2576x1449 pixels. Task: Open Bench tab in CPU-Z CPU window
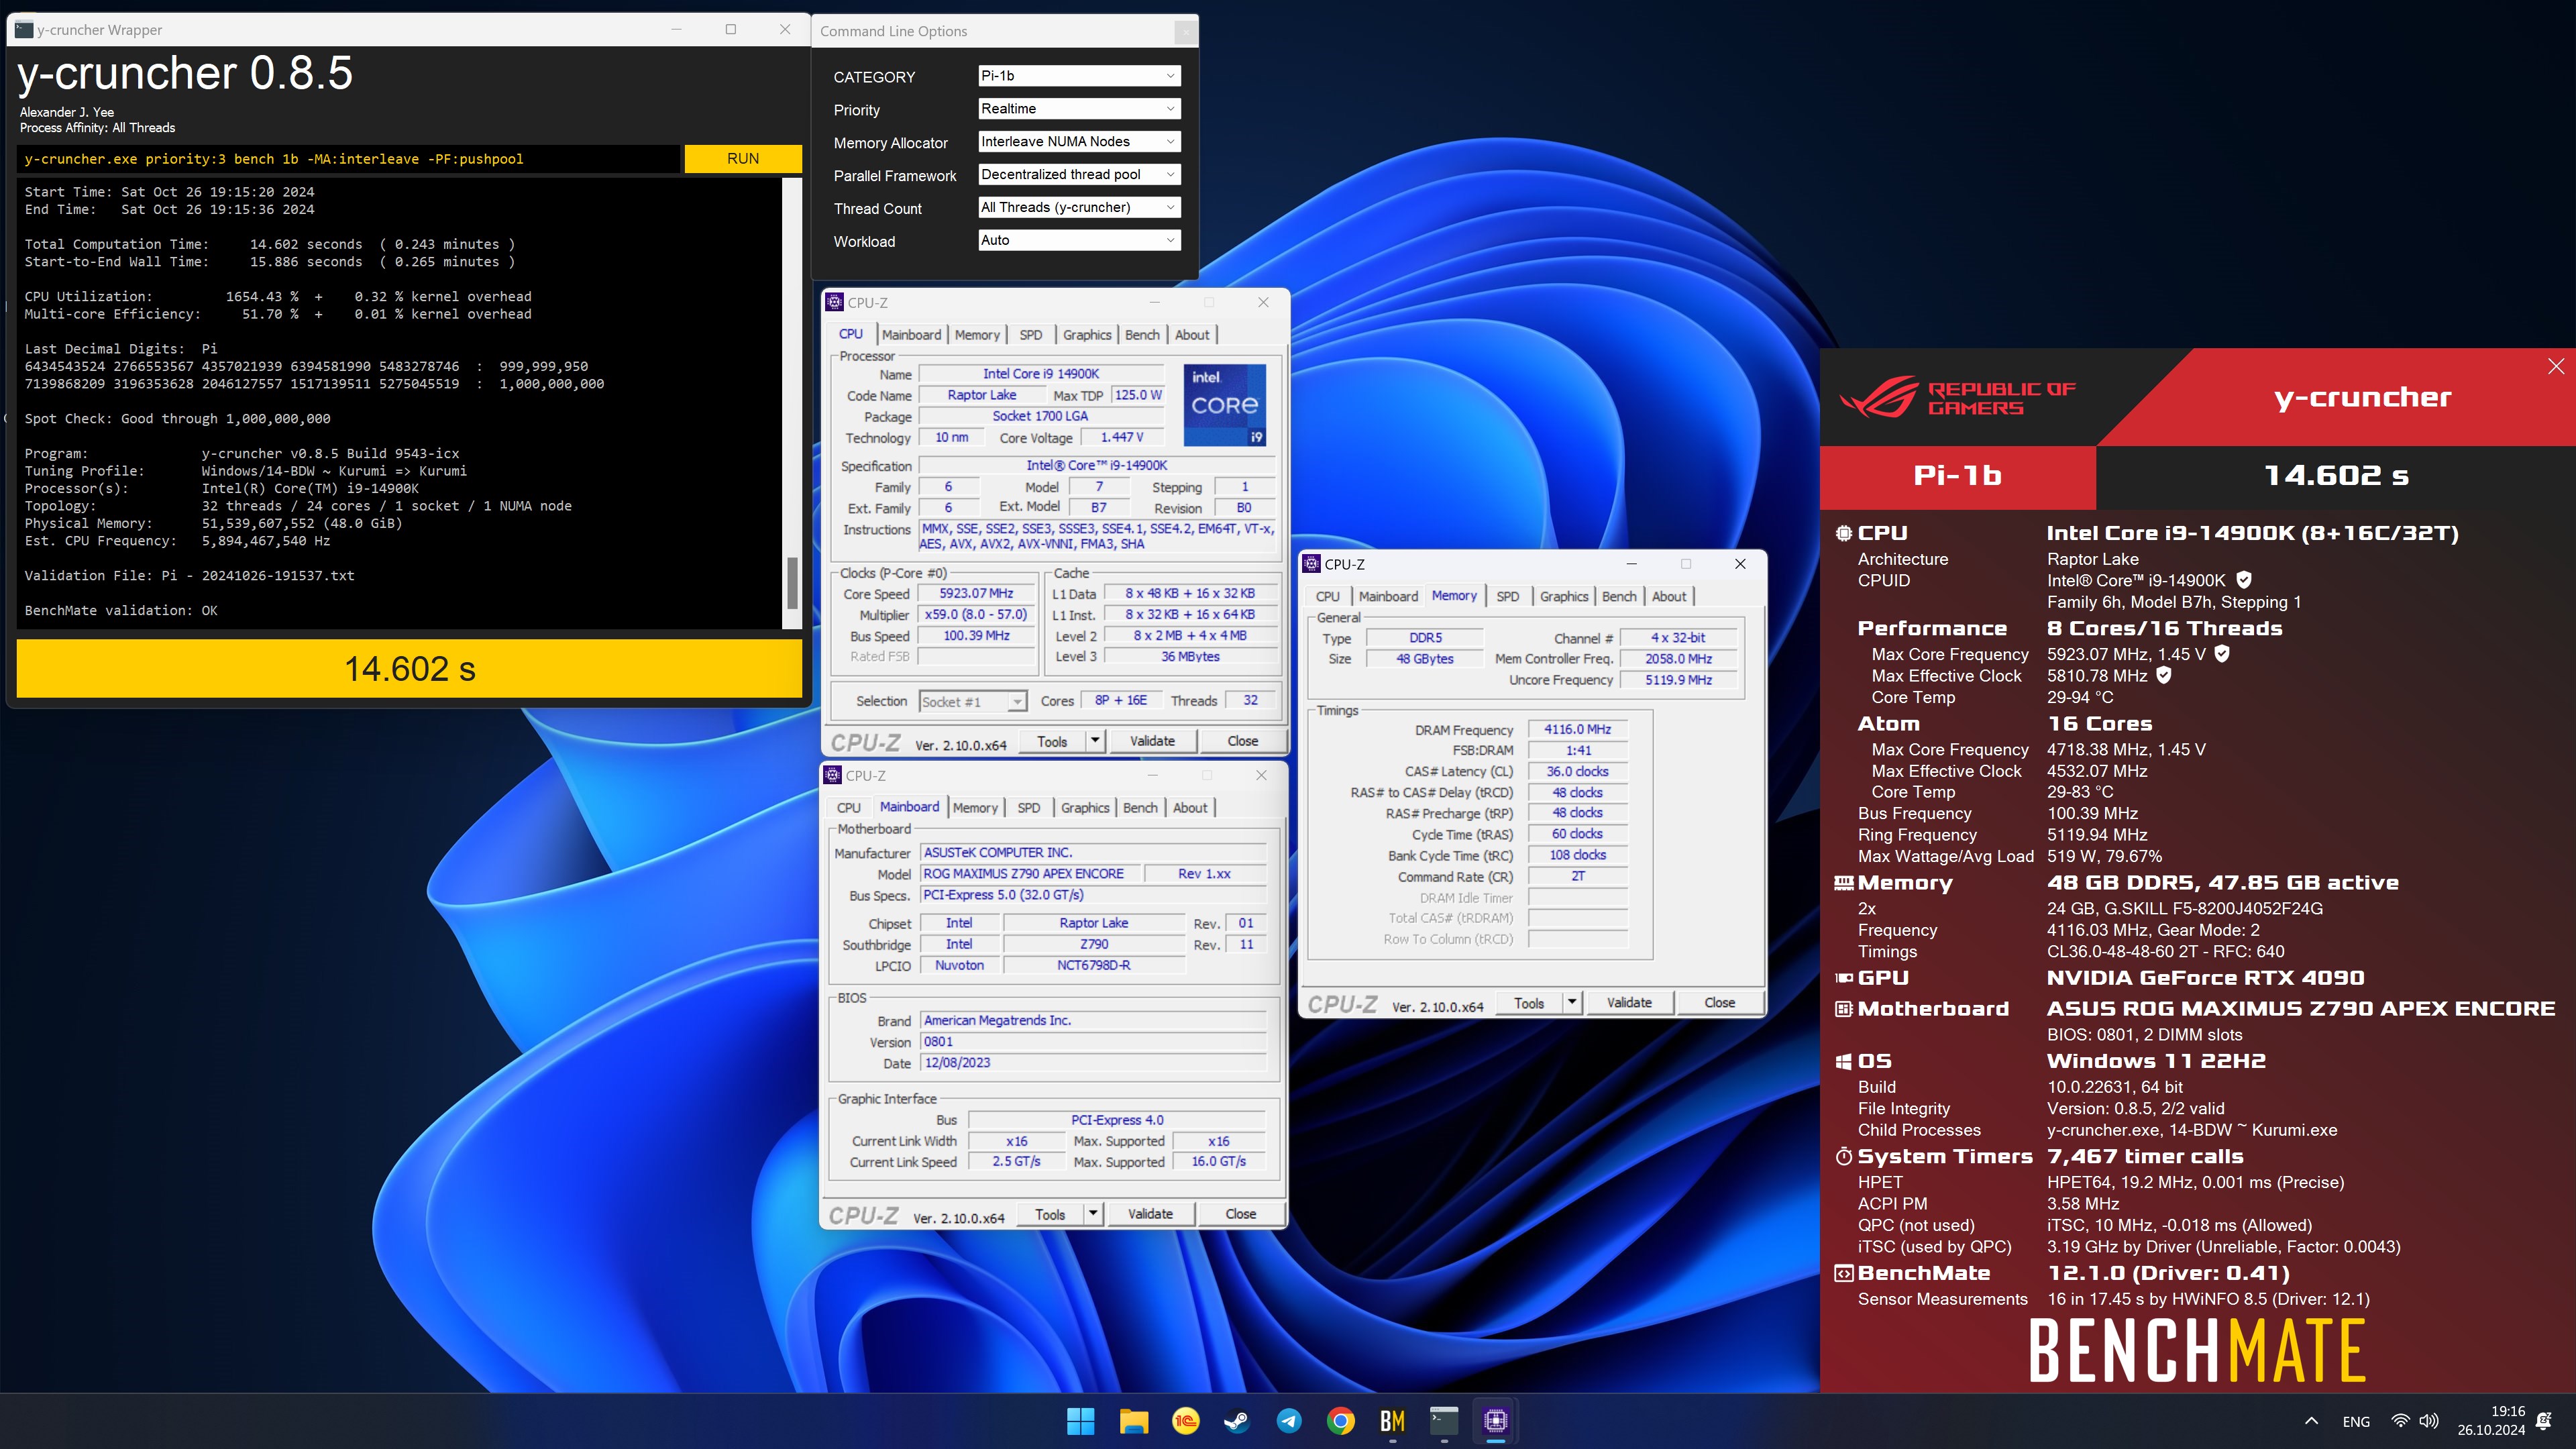1142,335
